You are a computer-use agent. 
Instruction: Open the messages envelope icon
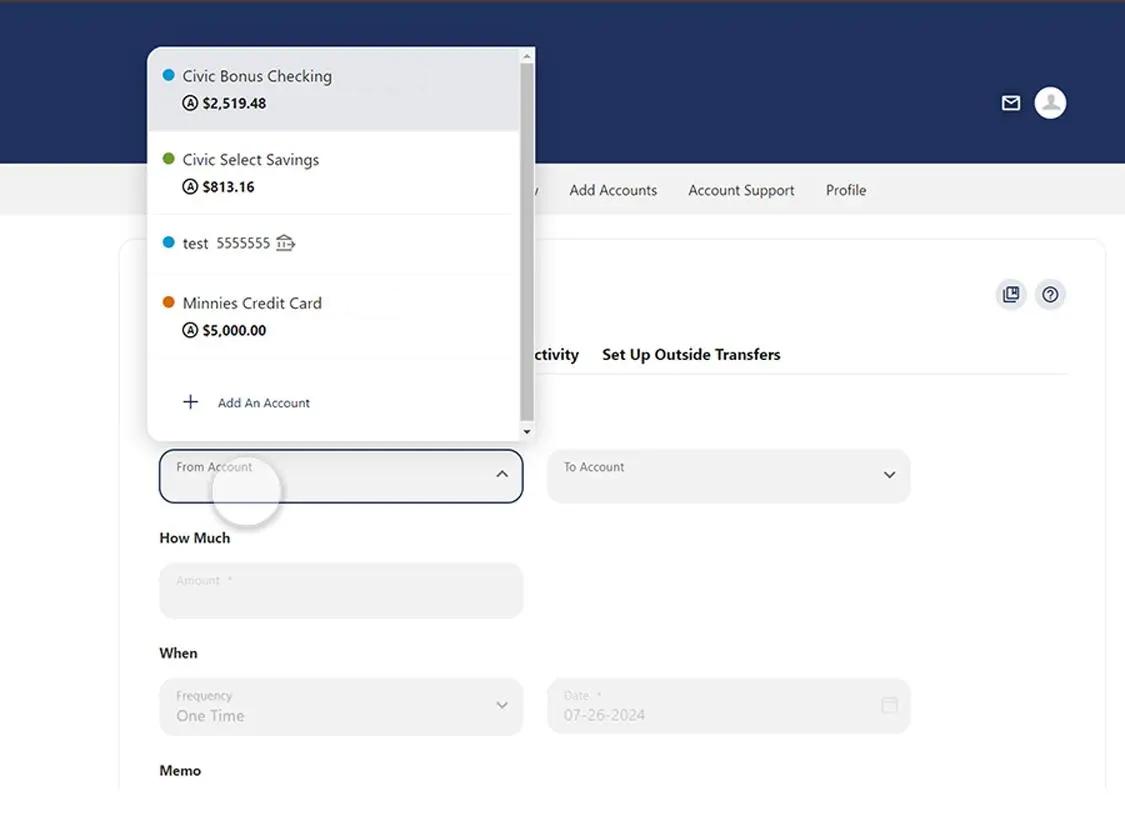click(1010, 102)
